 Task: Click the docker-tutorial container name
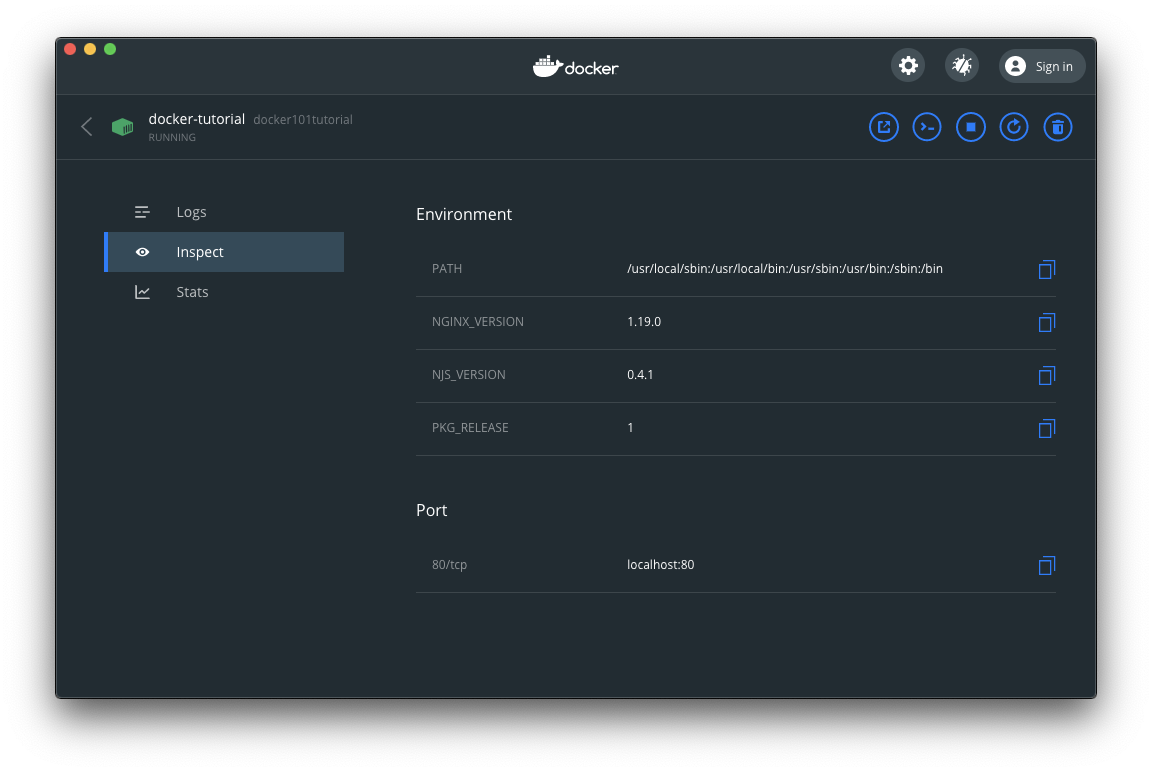tap(196, 119)
